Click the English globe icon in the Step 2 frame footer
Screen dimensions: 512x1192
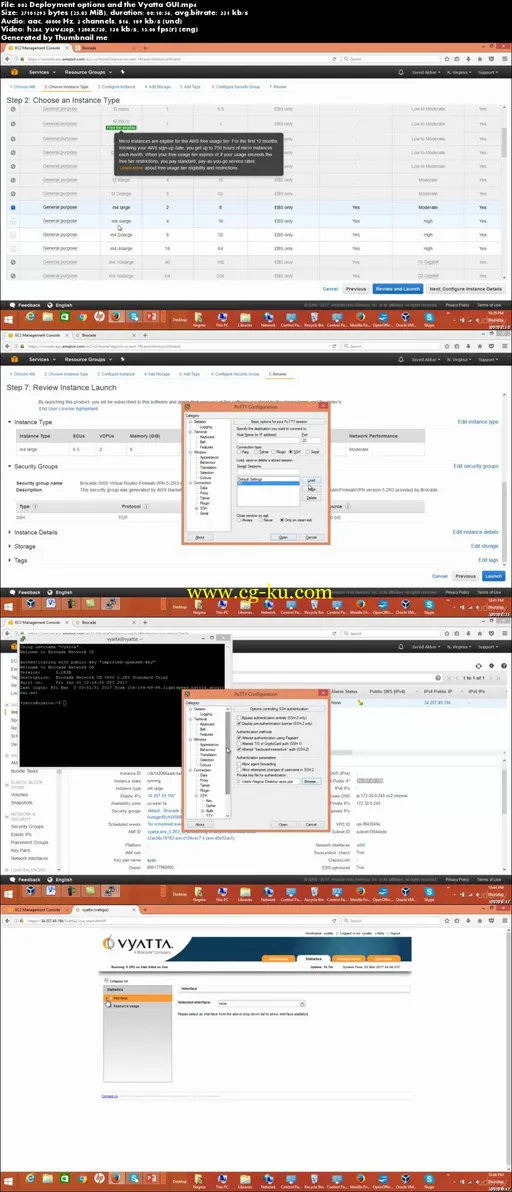pyautogui.click(x=49, y=305)
